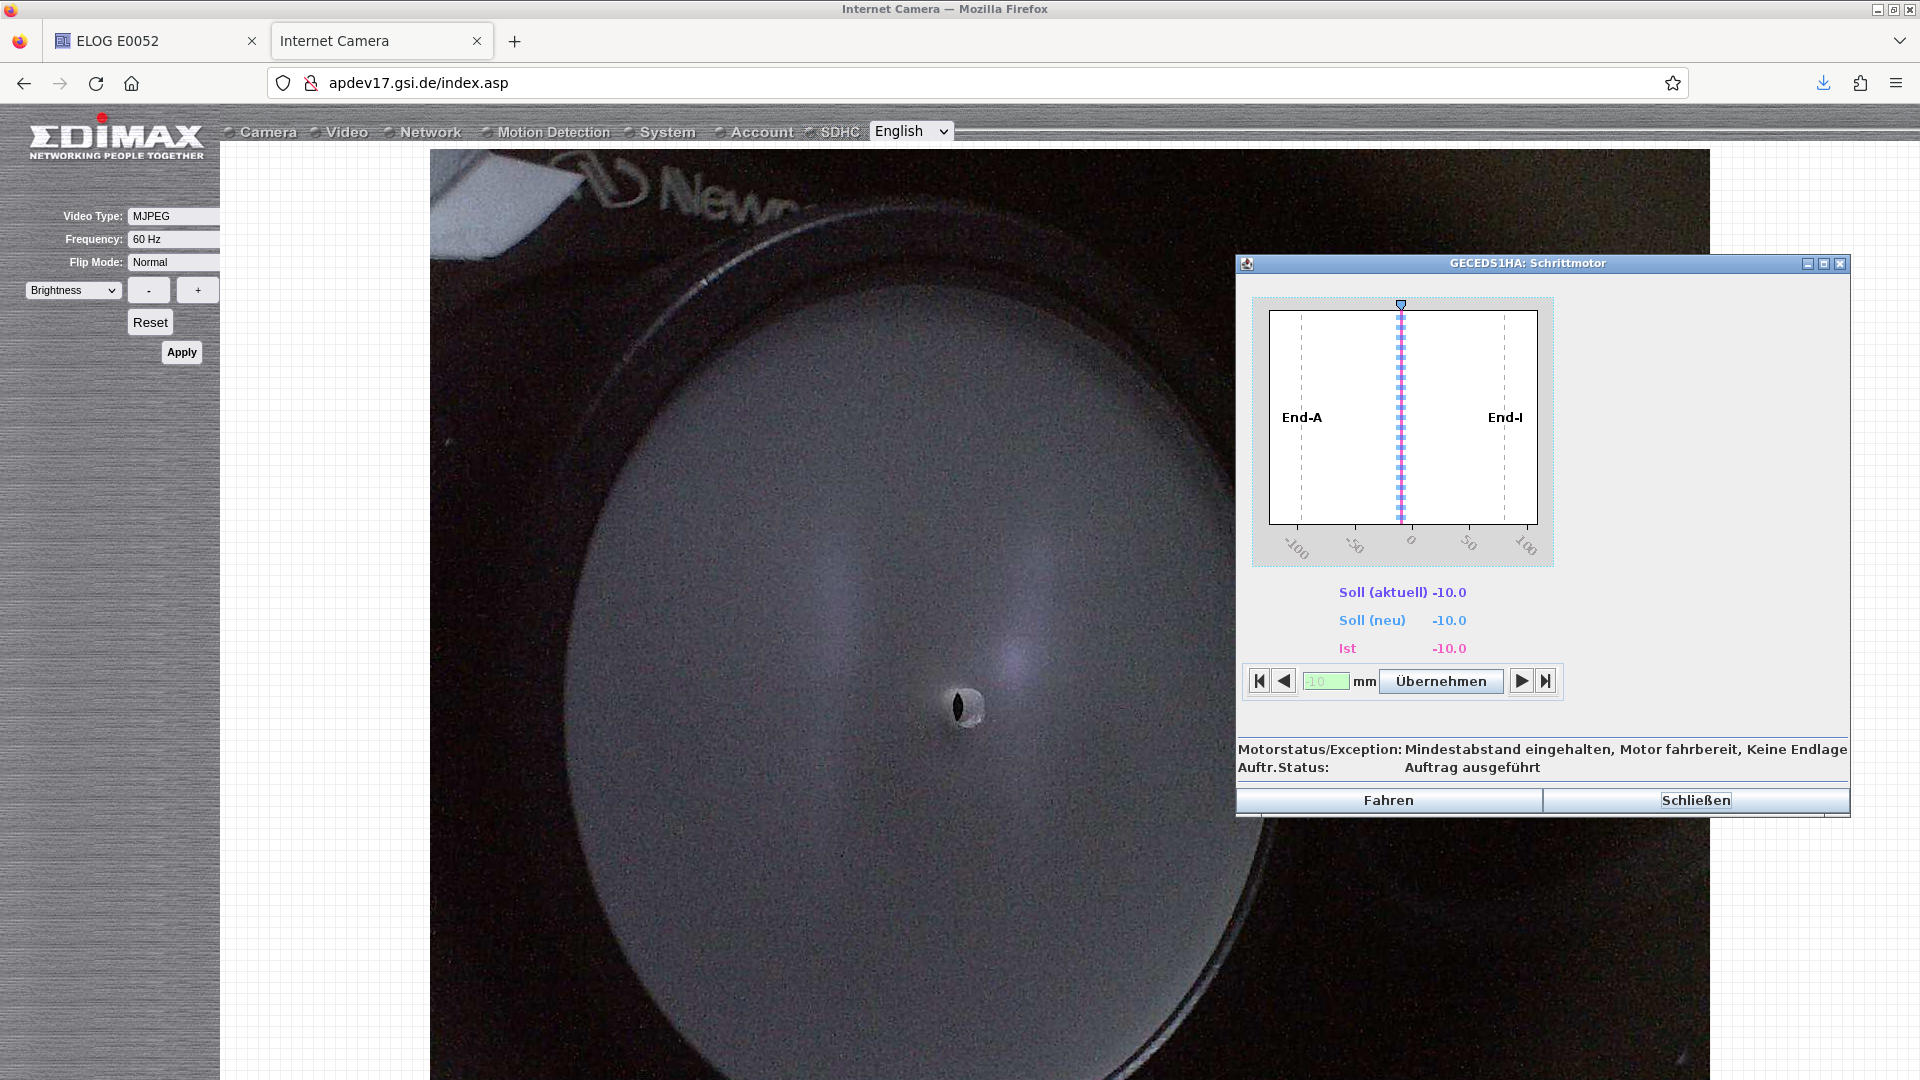Viewport: 1920px width, 1080px height.
Task: Click the mm position input field
Action: coord(1326,681)
